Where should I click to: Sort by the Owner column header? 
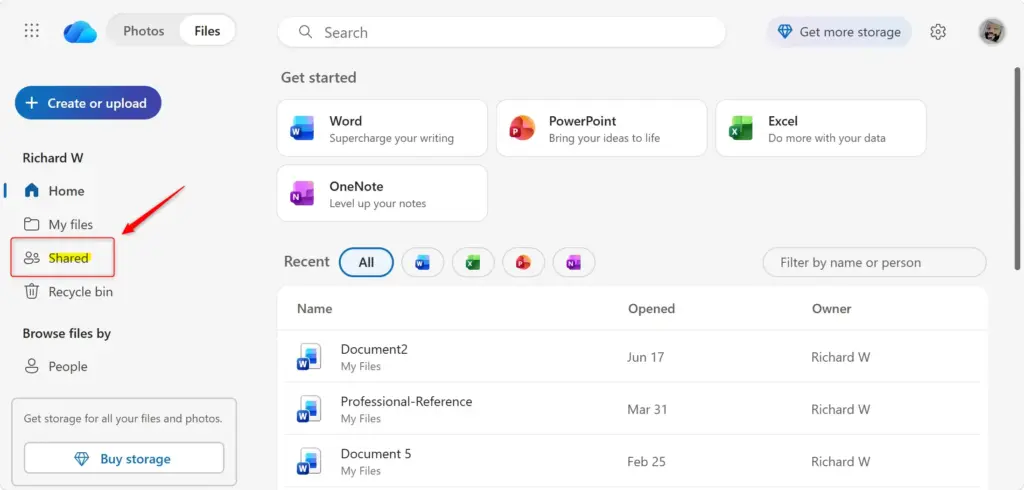point(831,308)
